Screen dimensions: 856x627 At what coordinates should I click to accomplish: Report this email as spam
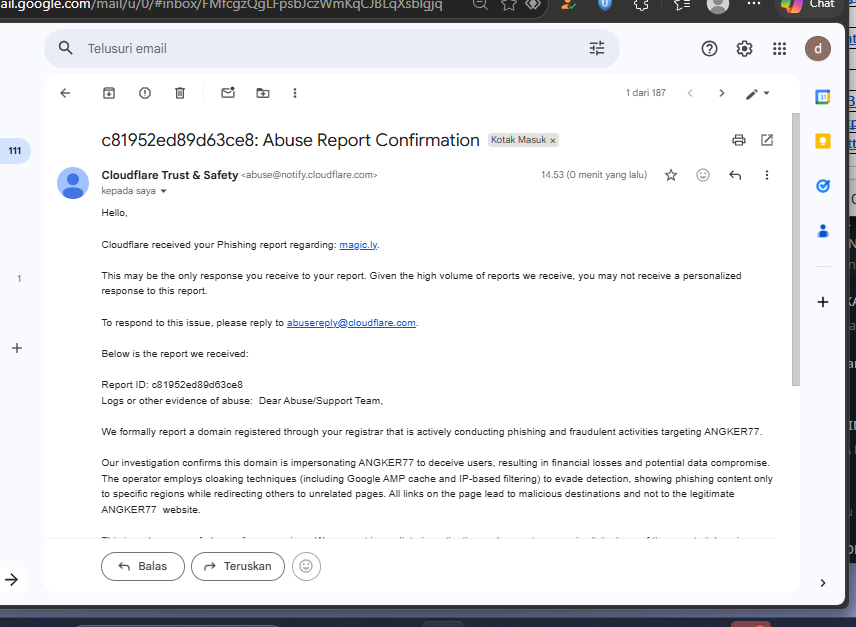click(x=145, y=93)
